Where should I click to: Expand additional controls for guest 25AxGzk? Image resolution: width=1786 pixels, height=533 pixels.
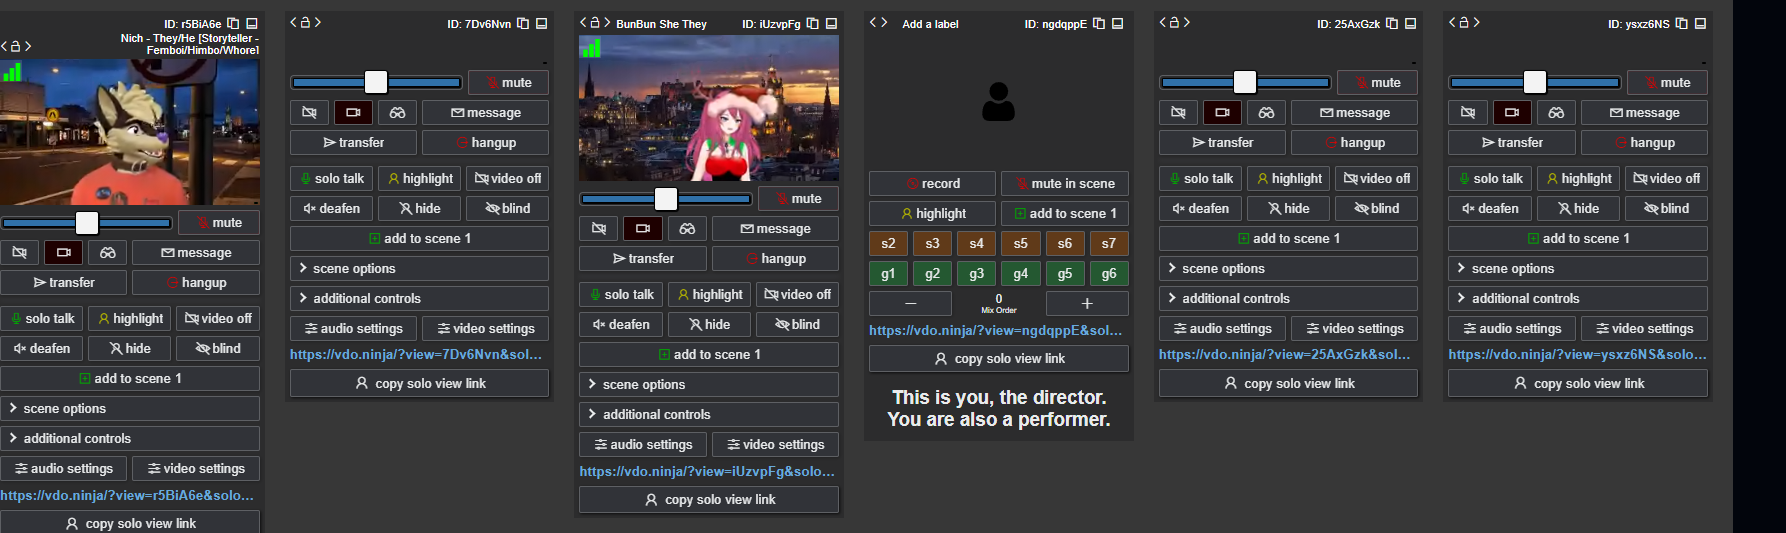tap(1288, 299)
